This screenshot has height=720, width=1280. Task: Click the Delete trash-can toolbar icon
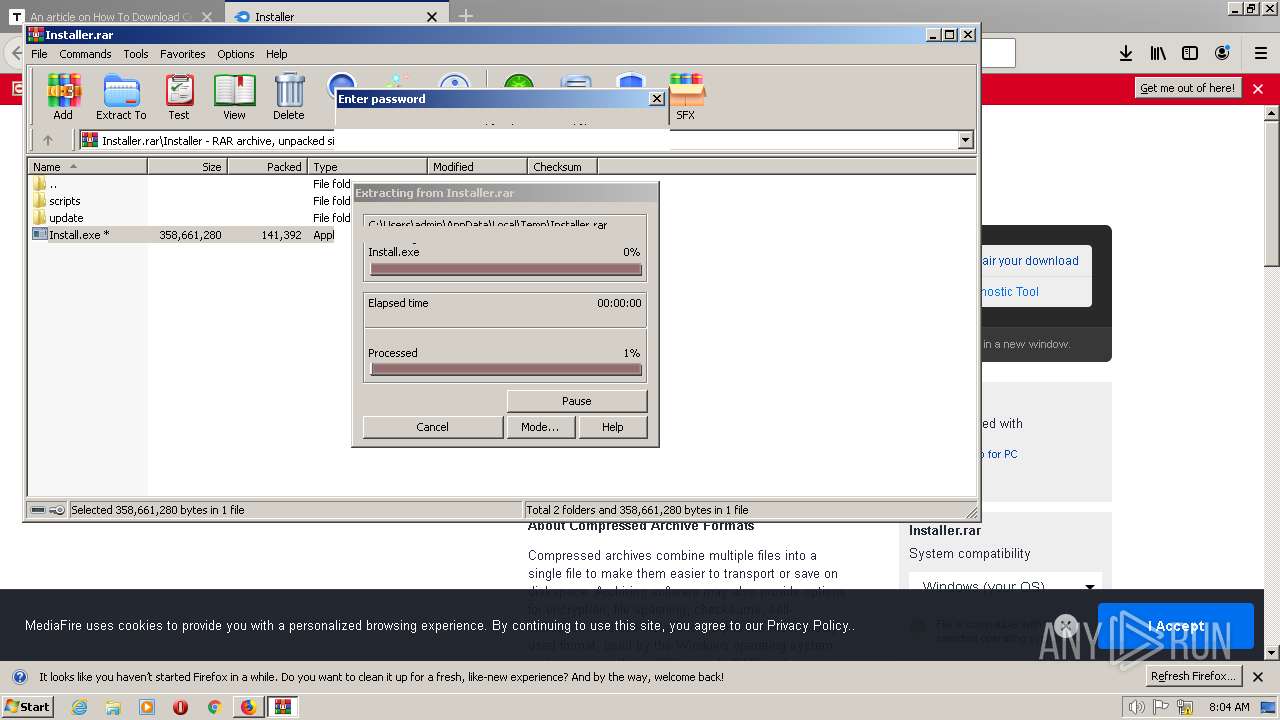point(289,97)
